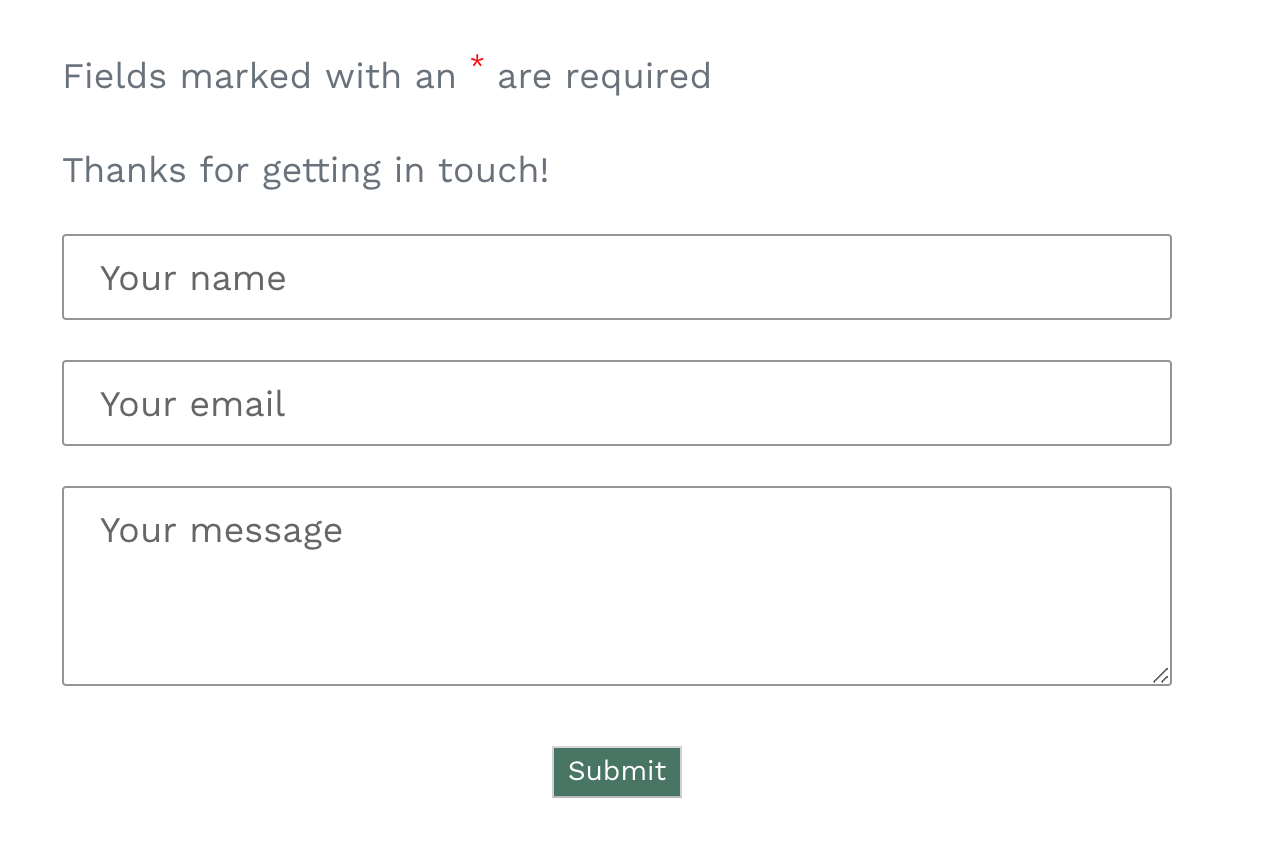Image resolution: width=1276 pixels, height=868 pixels.
Task: Send the contact form via Submit
Action: tap(617, 772)
